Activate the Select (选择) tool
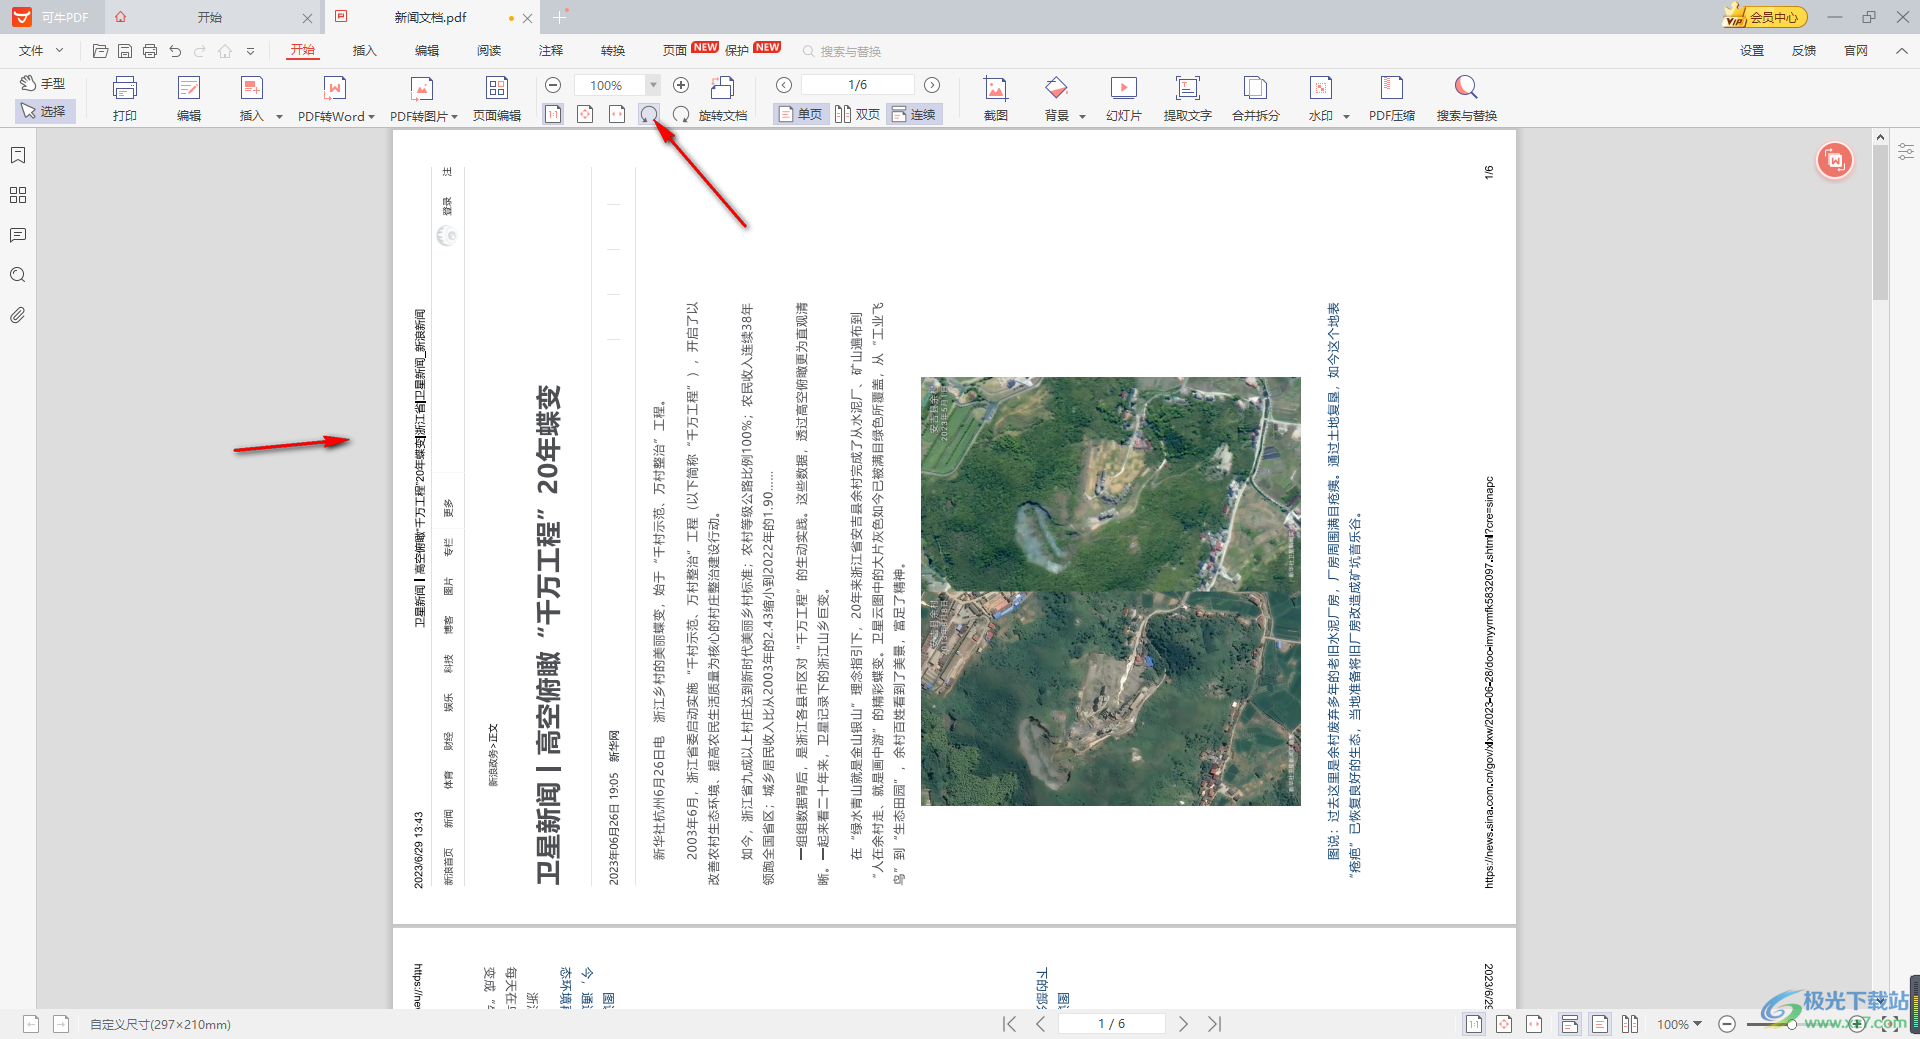Screen dimensions: 1920x1039 [x=44, y=111]
